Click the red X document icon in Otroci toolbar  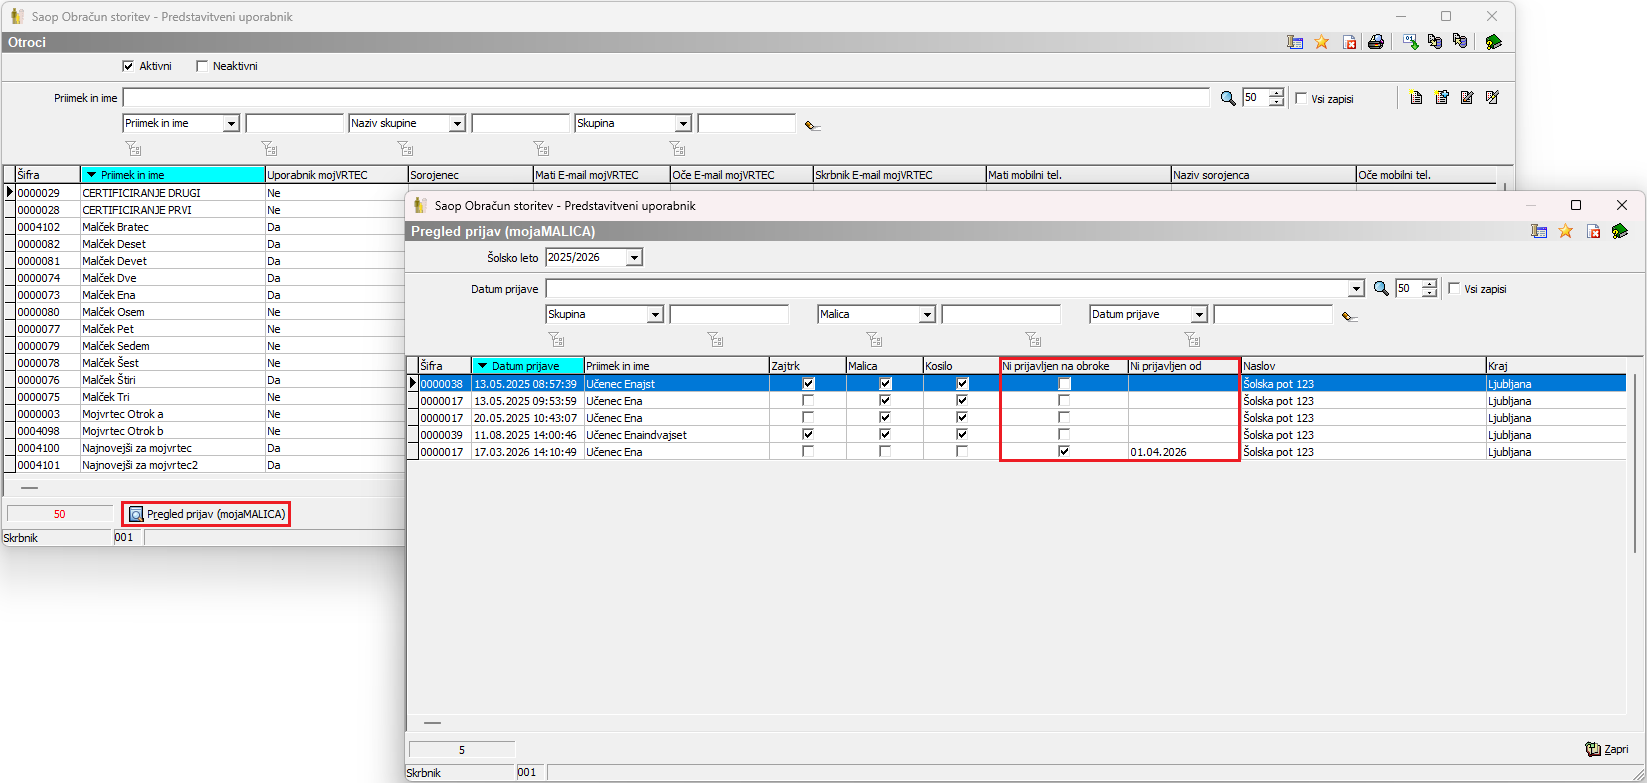1349,42
